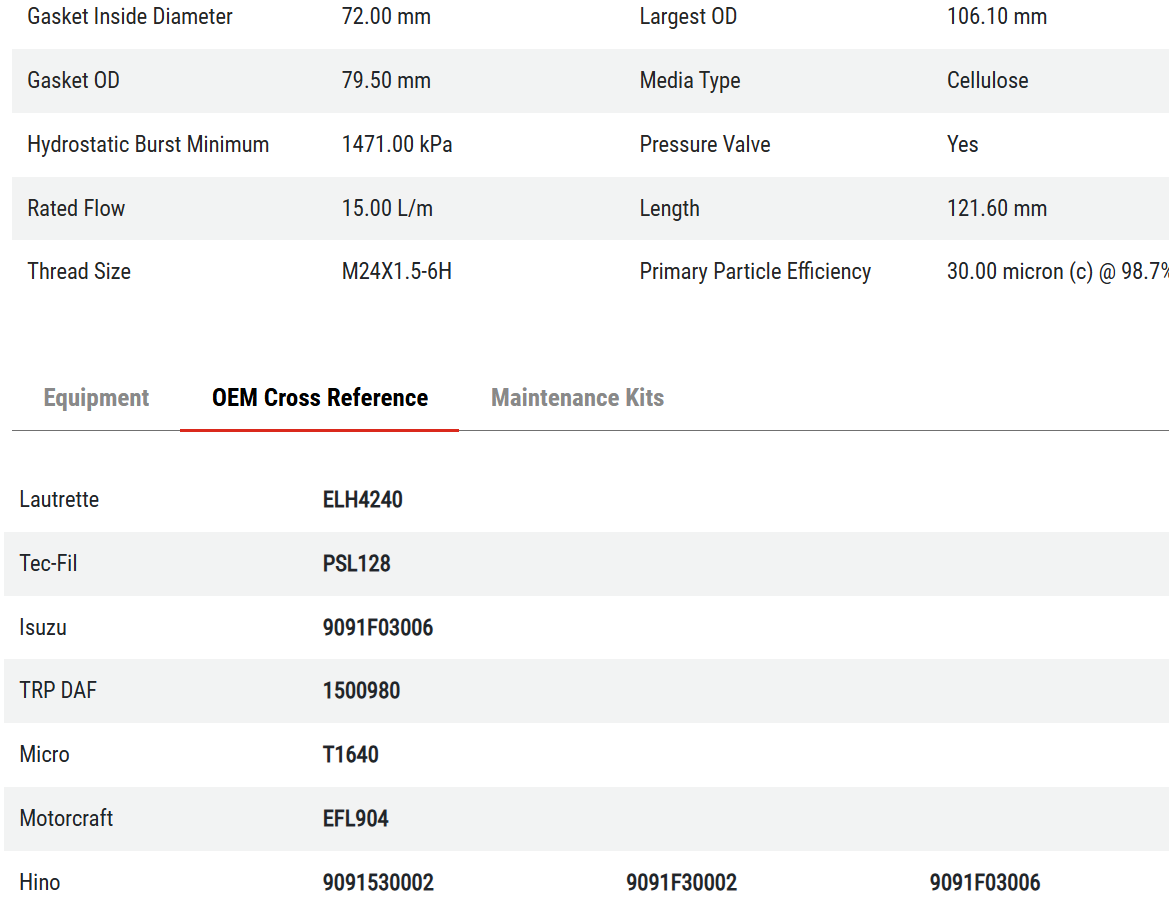
Task: Click Hino part number 9091F03006
Action: pos(984,883)
